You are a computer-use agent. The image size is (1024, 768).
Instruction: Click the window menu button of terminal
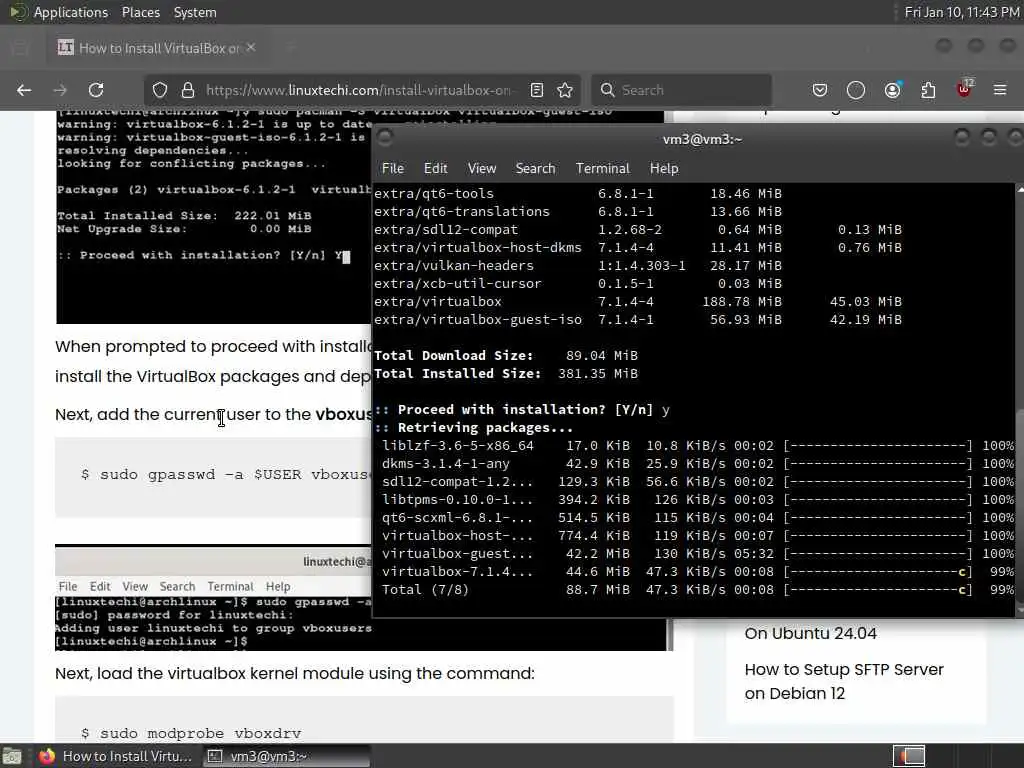385,138
